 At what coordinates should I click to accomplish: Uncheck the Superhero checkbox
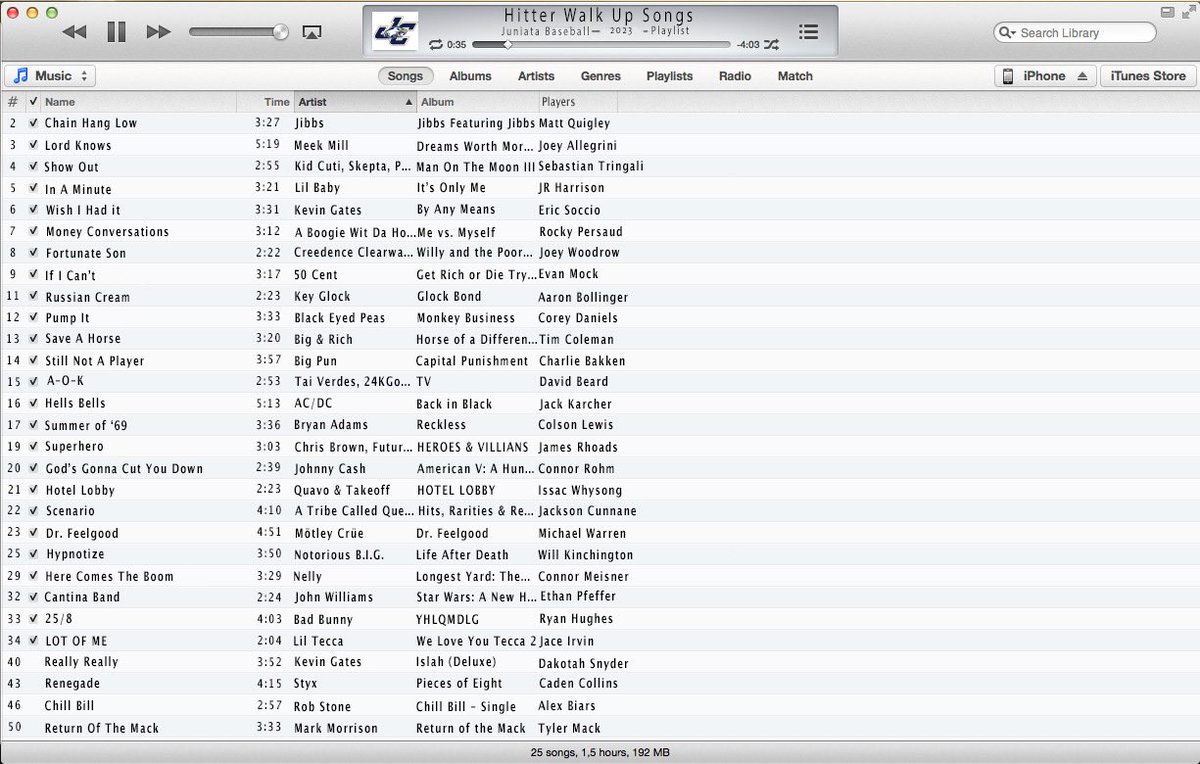(33, 446)
